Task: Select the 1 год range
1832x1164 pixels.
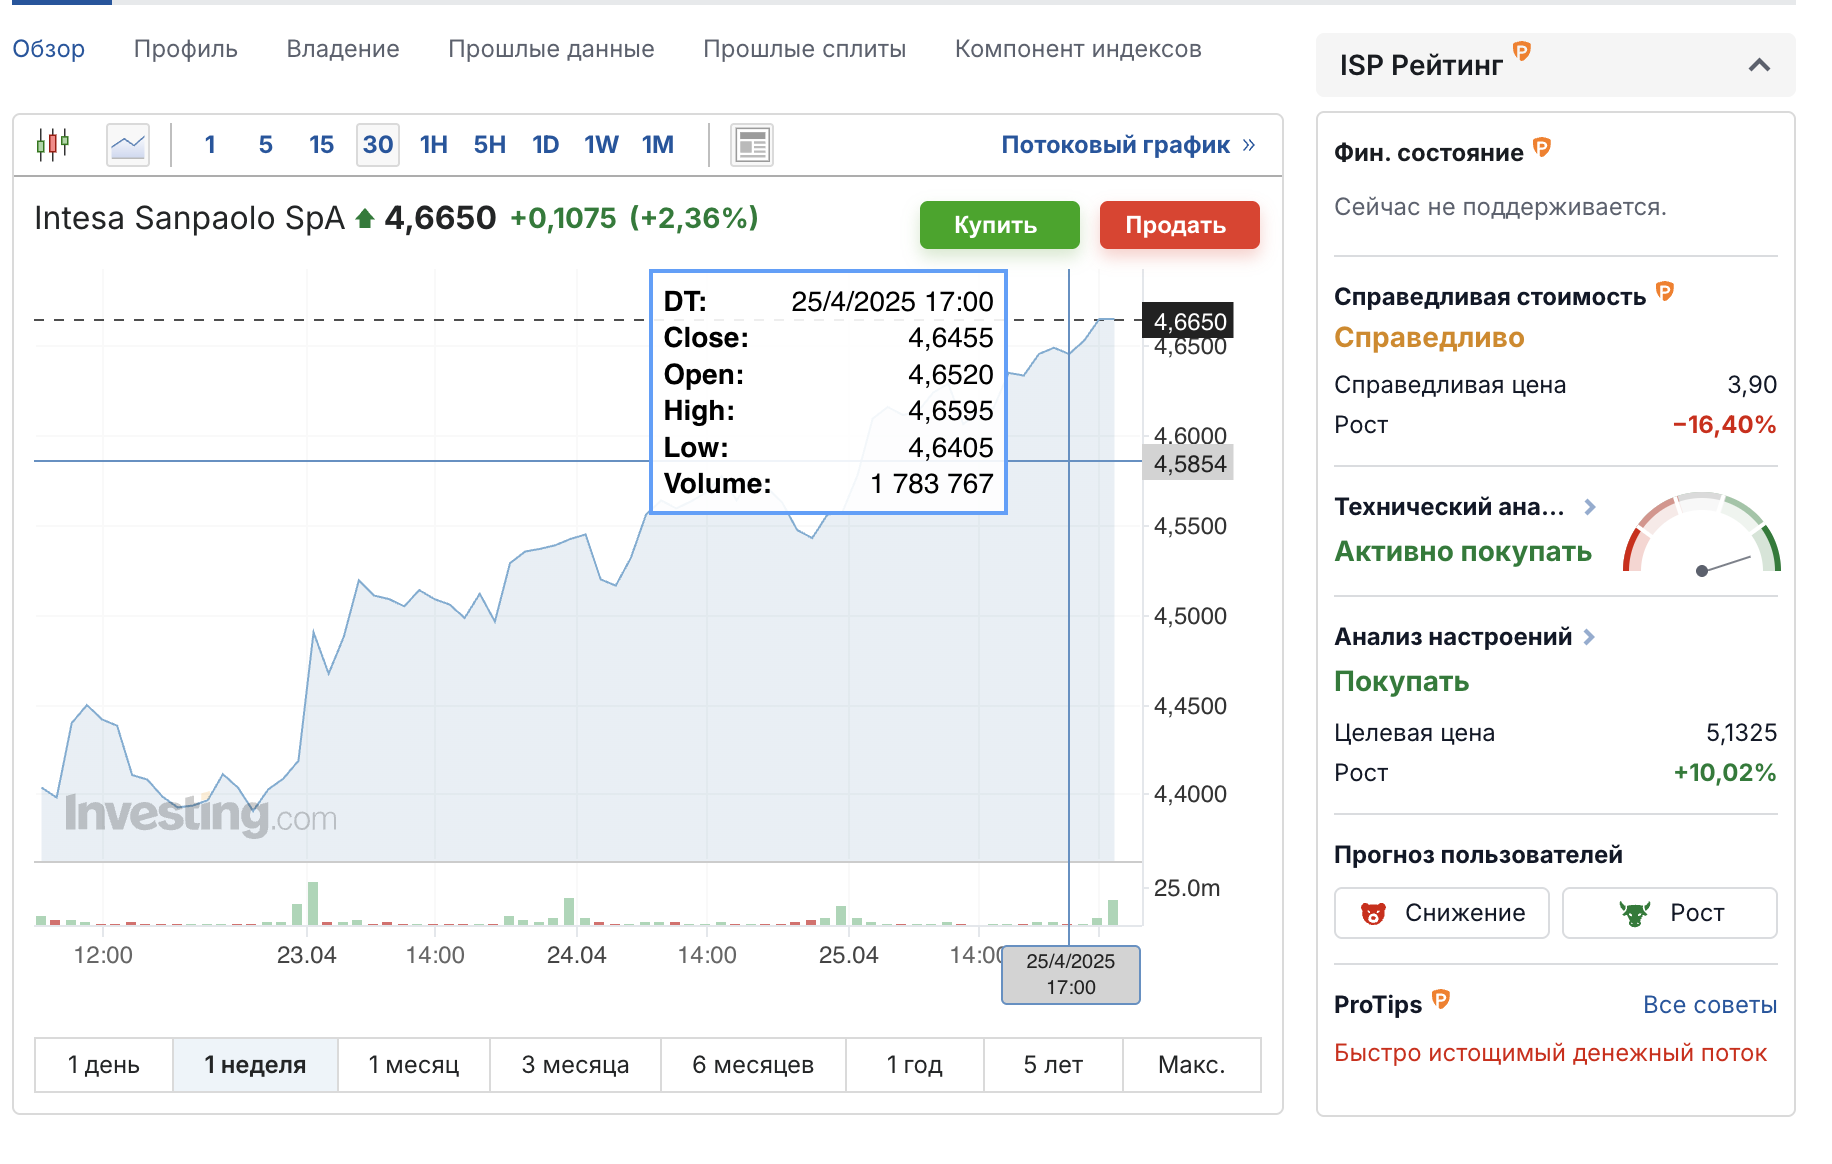Action: (x=914, y=1065)
